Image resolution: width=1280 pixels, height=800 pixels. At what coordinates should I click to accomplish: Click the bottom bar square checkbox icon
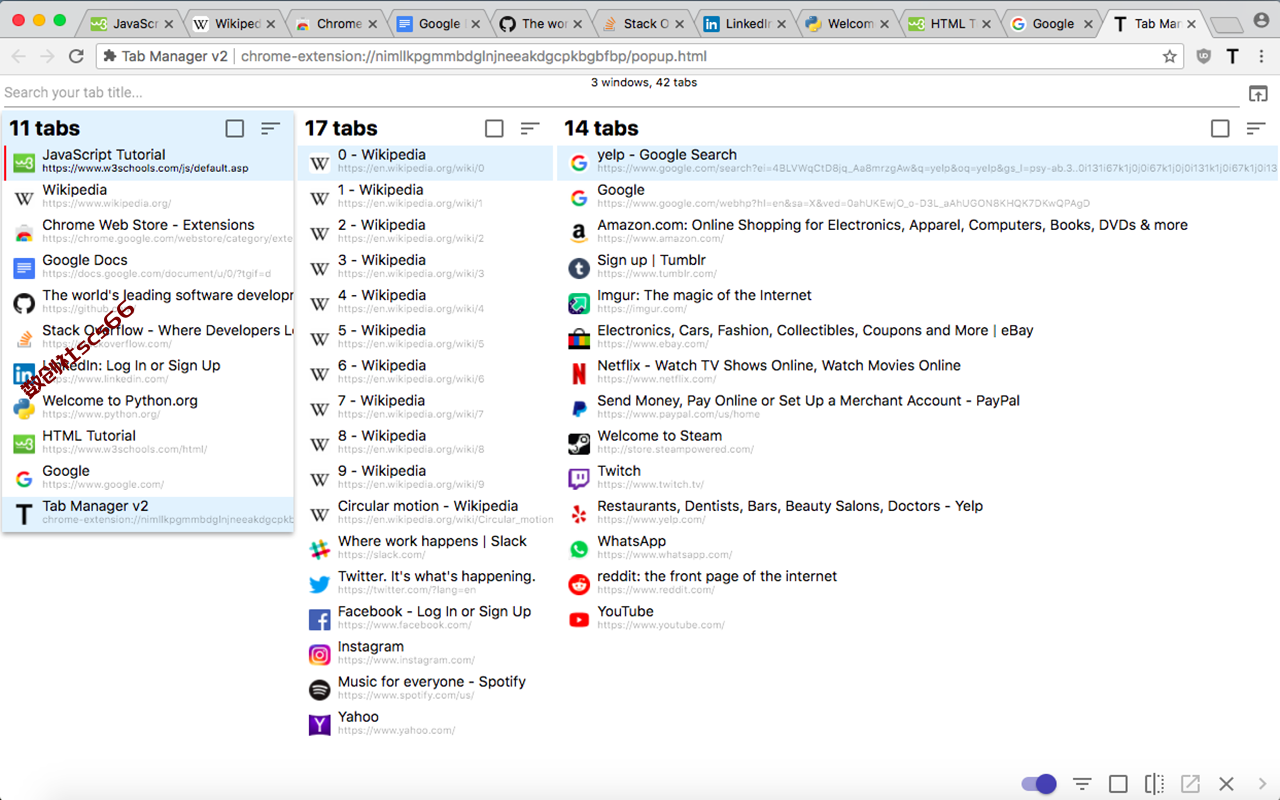tap(1118, 784)
